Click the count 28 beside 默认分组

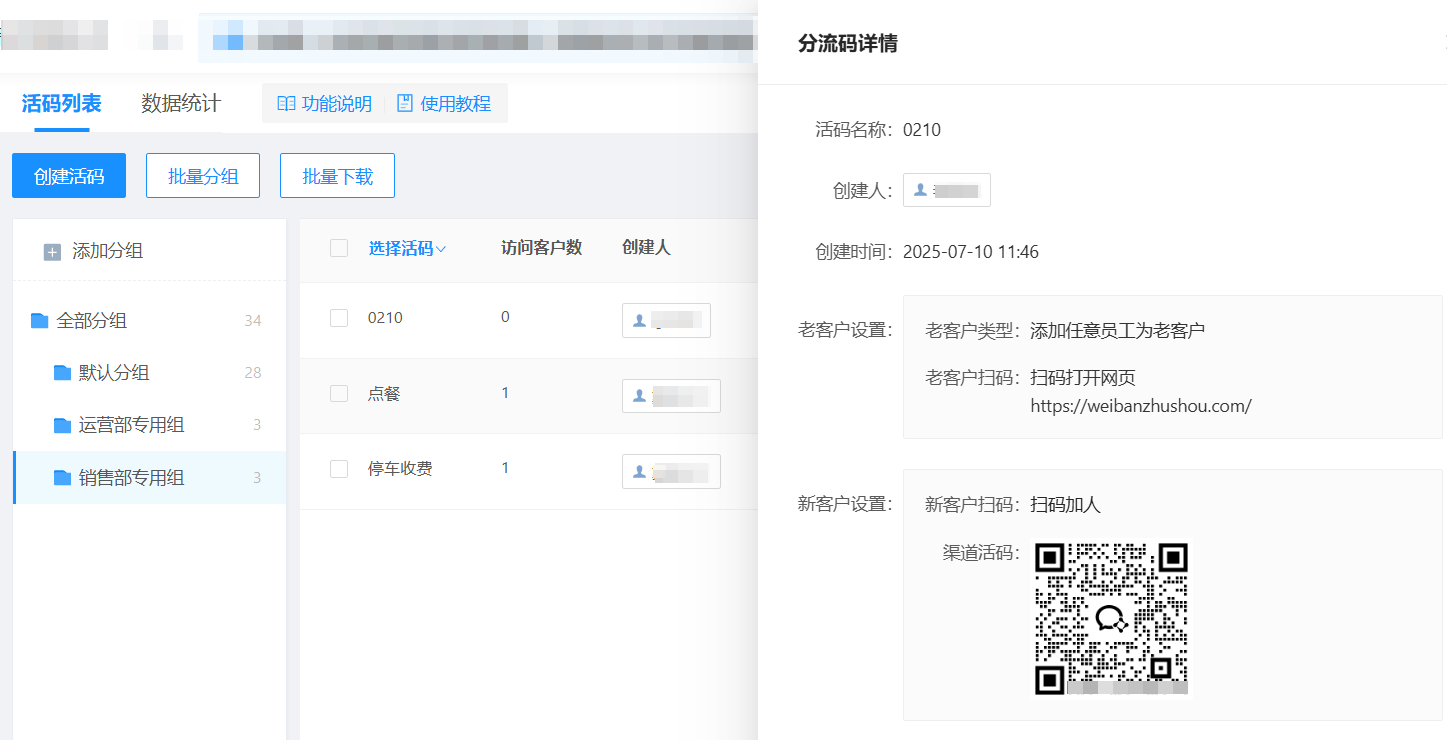[253, 373]
